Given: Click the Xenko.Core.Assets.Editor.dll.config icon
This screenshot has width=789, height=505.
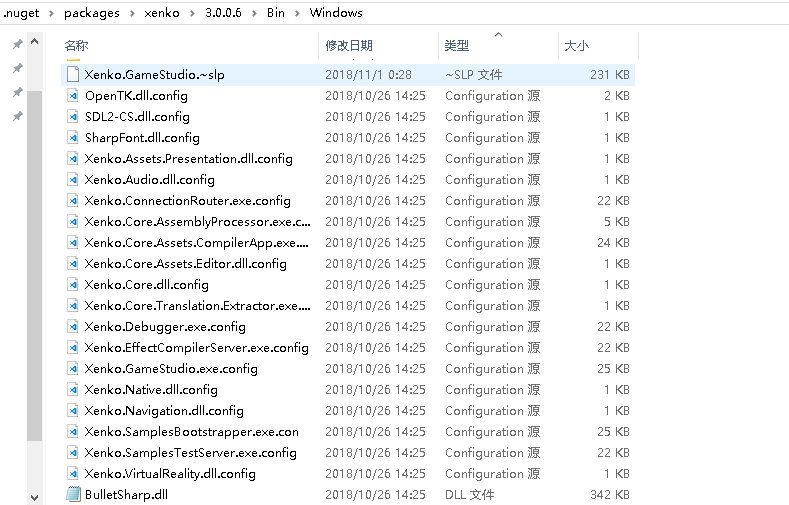Looking at the screenshot, I should (73, 264).
